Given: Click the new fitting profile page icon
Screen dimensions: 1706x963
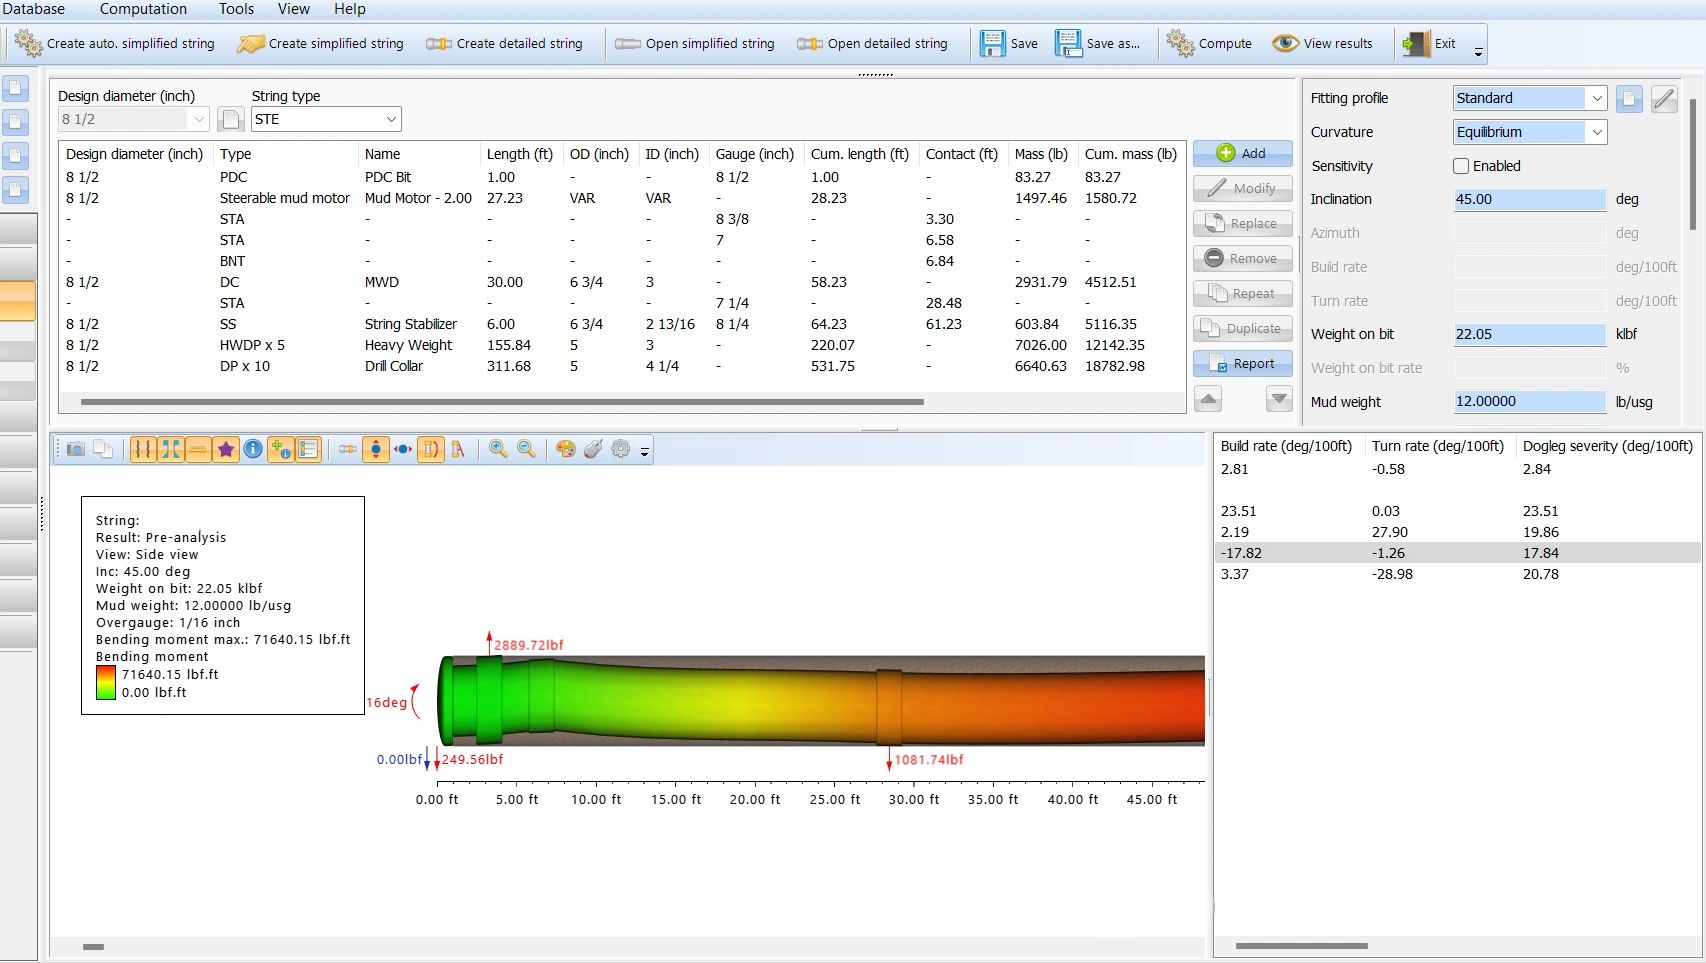Looking at the screenshot, I should 1629,98.
